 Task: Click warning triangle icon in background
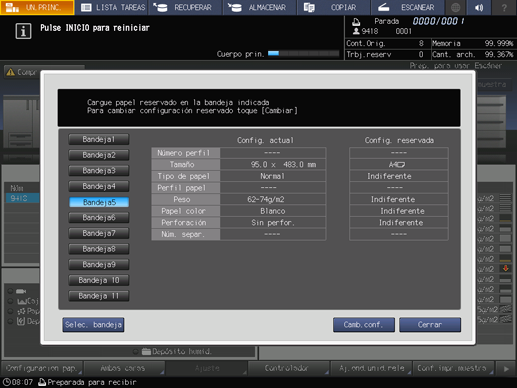coord(10,72)
